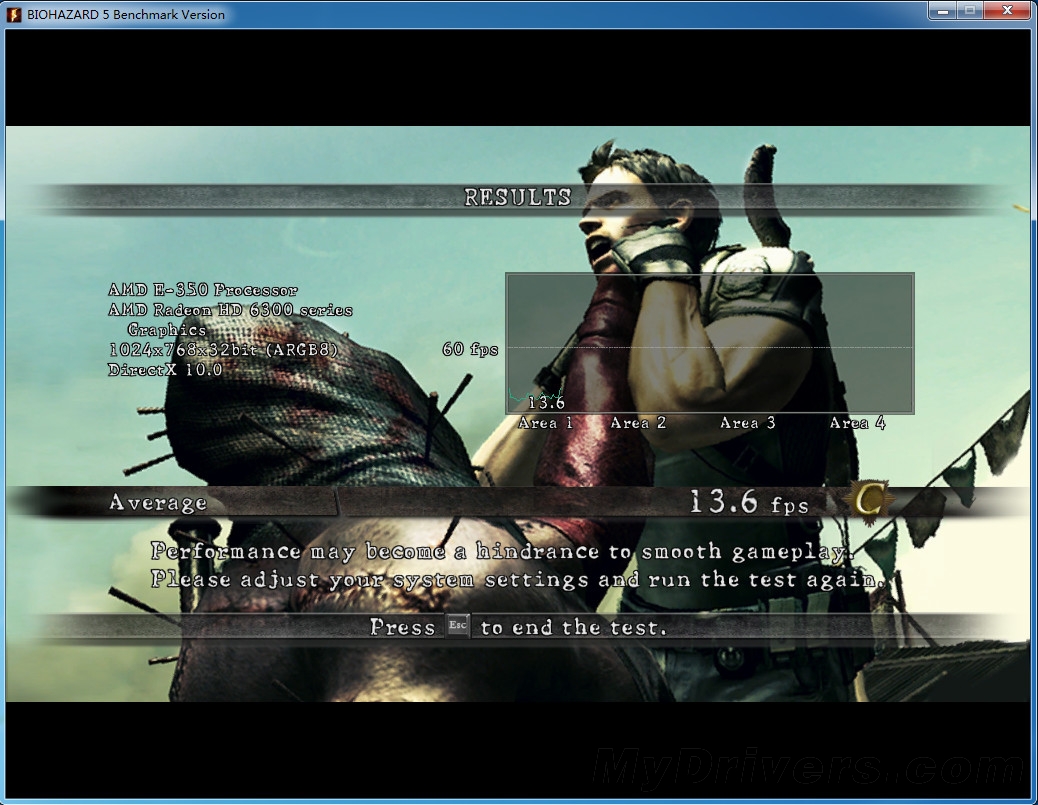
Task: Click the '13.6 fps' average result
Action: click(x=749, y=502)
